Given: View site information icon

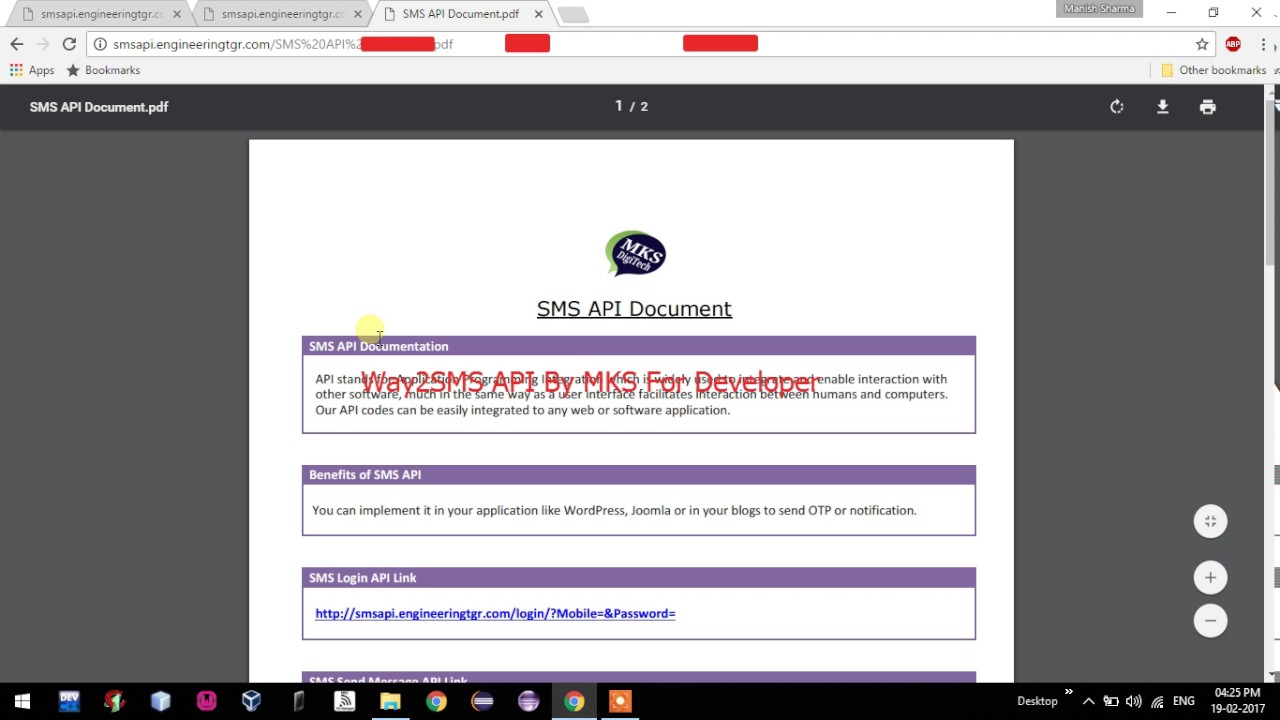Looking at the screenshot, I should (100, 44).
